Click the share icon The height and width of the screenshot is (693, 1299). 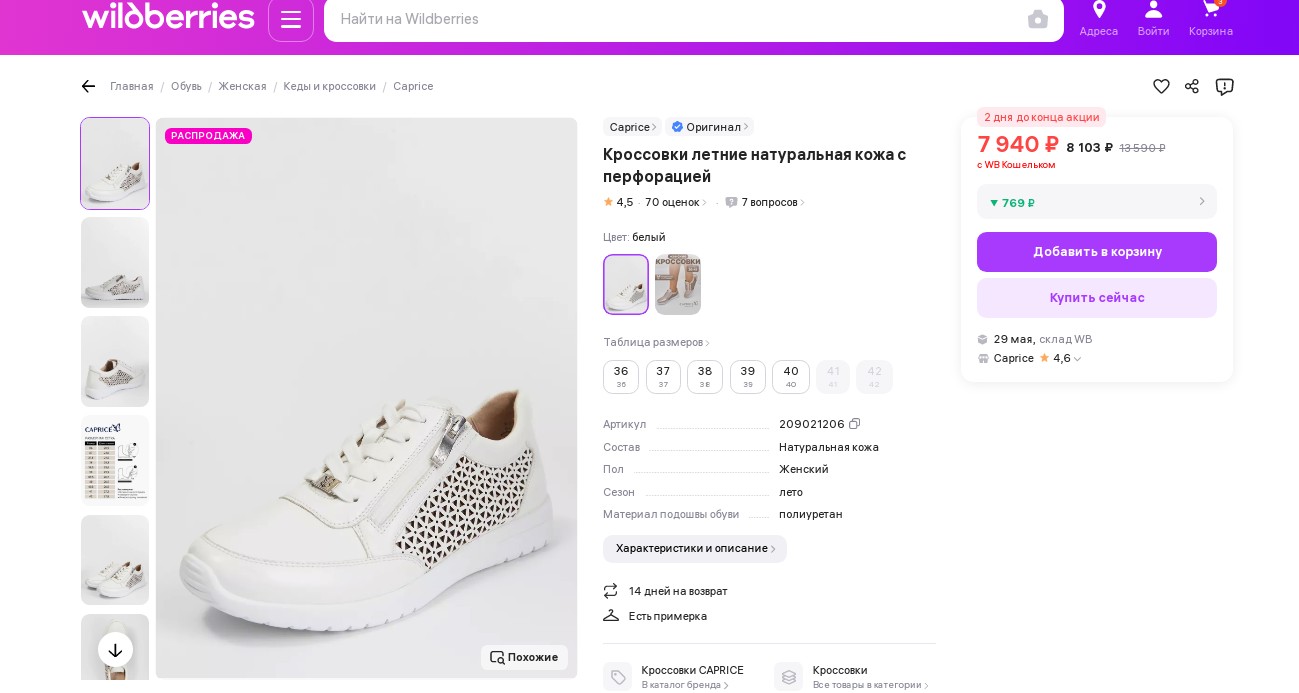click(x=1192, y=86)
